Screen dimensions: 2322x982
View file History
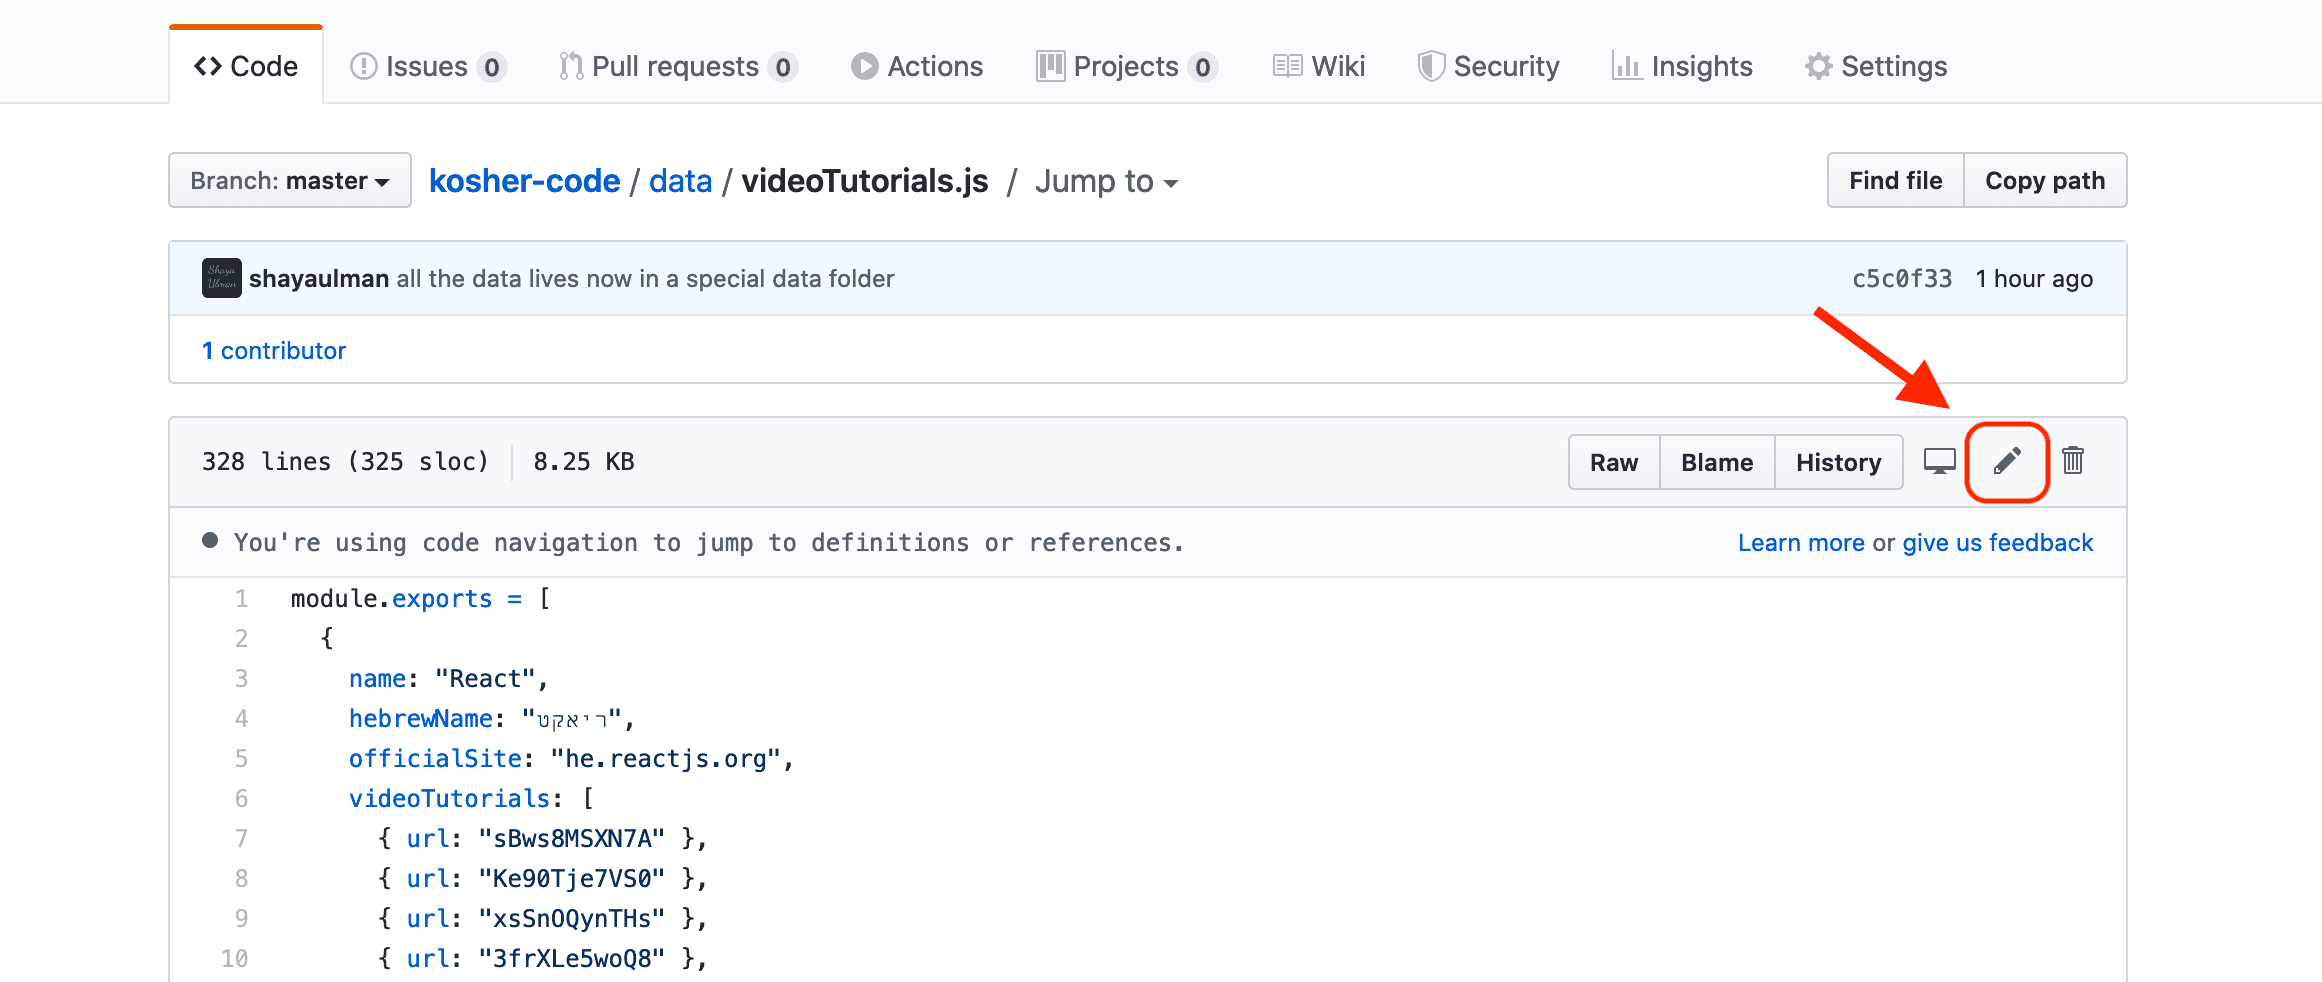pyautogui.click(x=1838, y=462)
